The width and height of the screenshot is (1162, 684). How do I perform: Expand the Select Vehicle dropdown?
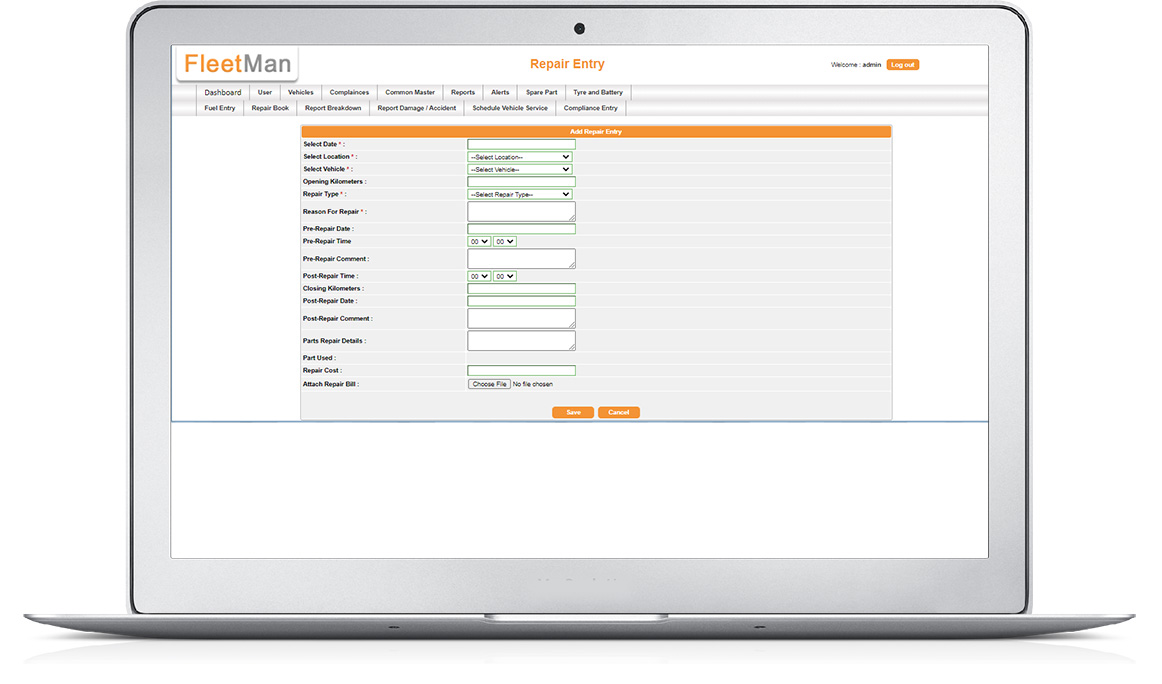(x=520, y=170)
